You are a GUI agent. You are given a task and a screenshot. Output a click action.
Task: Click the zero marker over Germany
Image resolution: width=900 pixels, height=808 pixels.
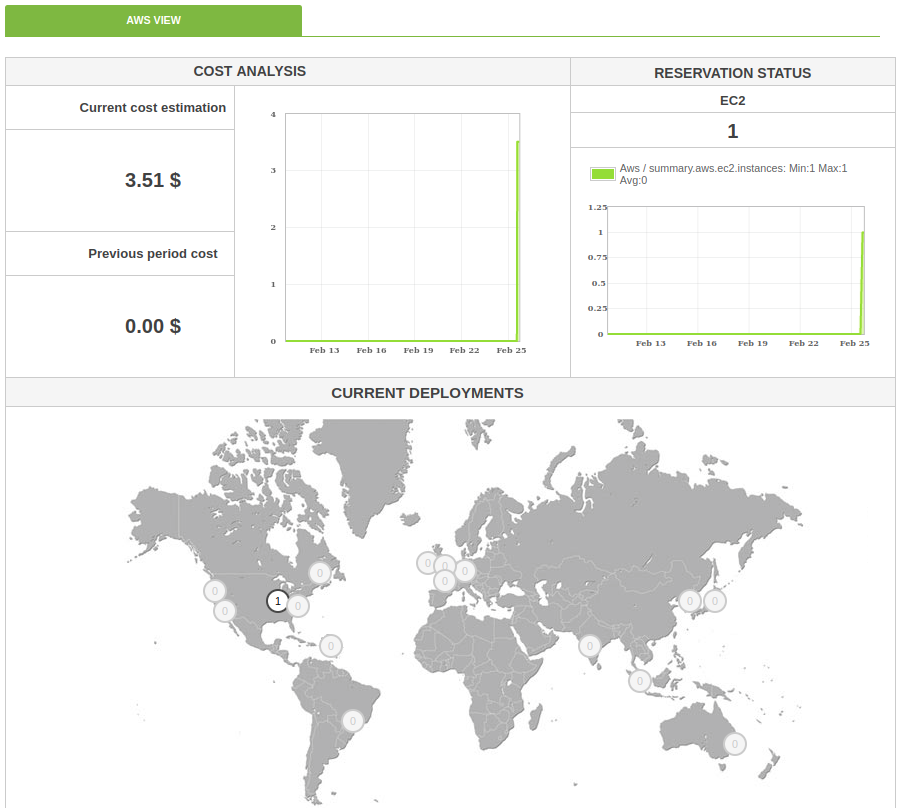click(x=465, y=571)
